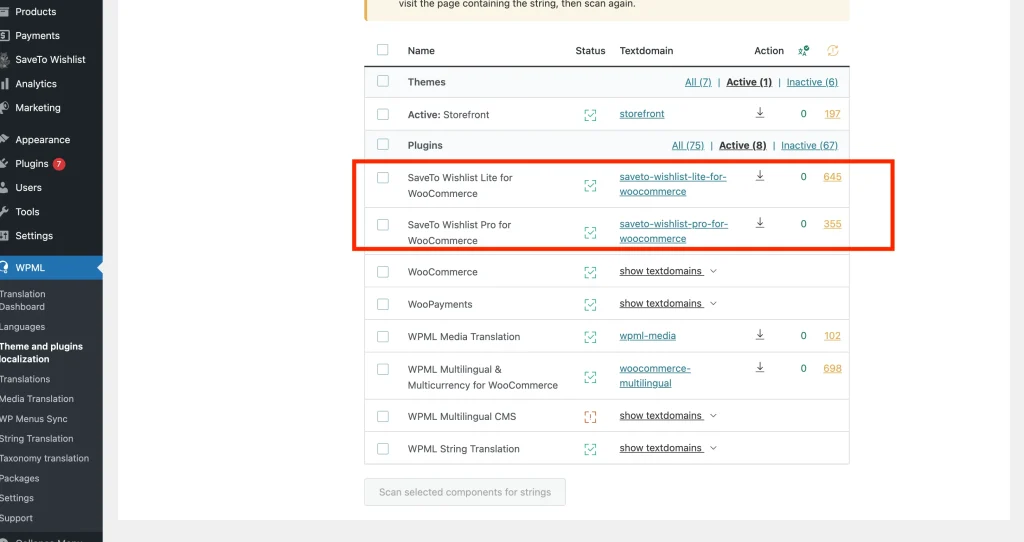Click the 698 pending strings count
Screen dimensions: 1024x542
point(832,368)
